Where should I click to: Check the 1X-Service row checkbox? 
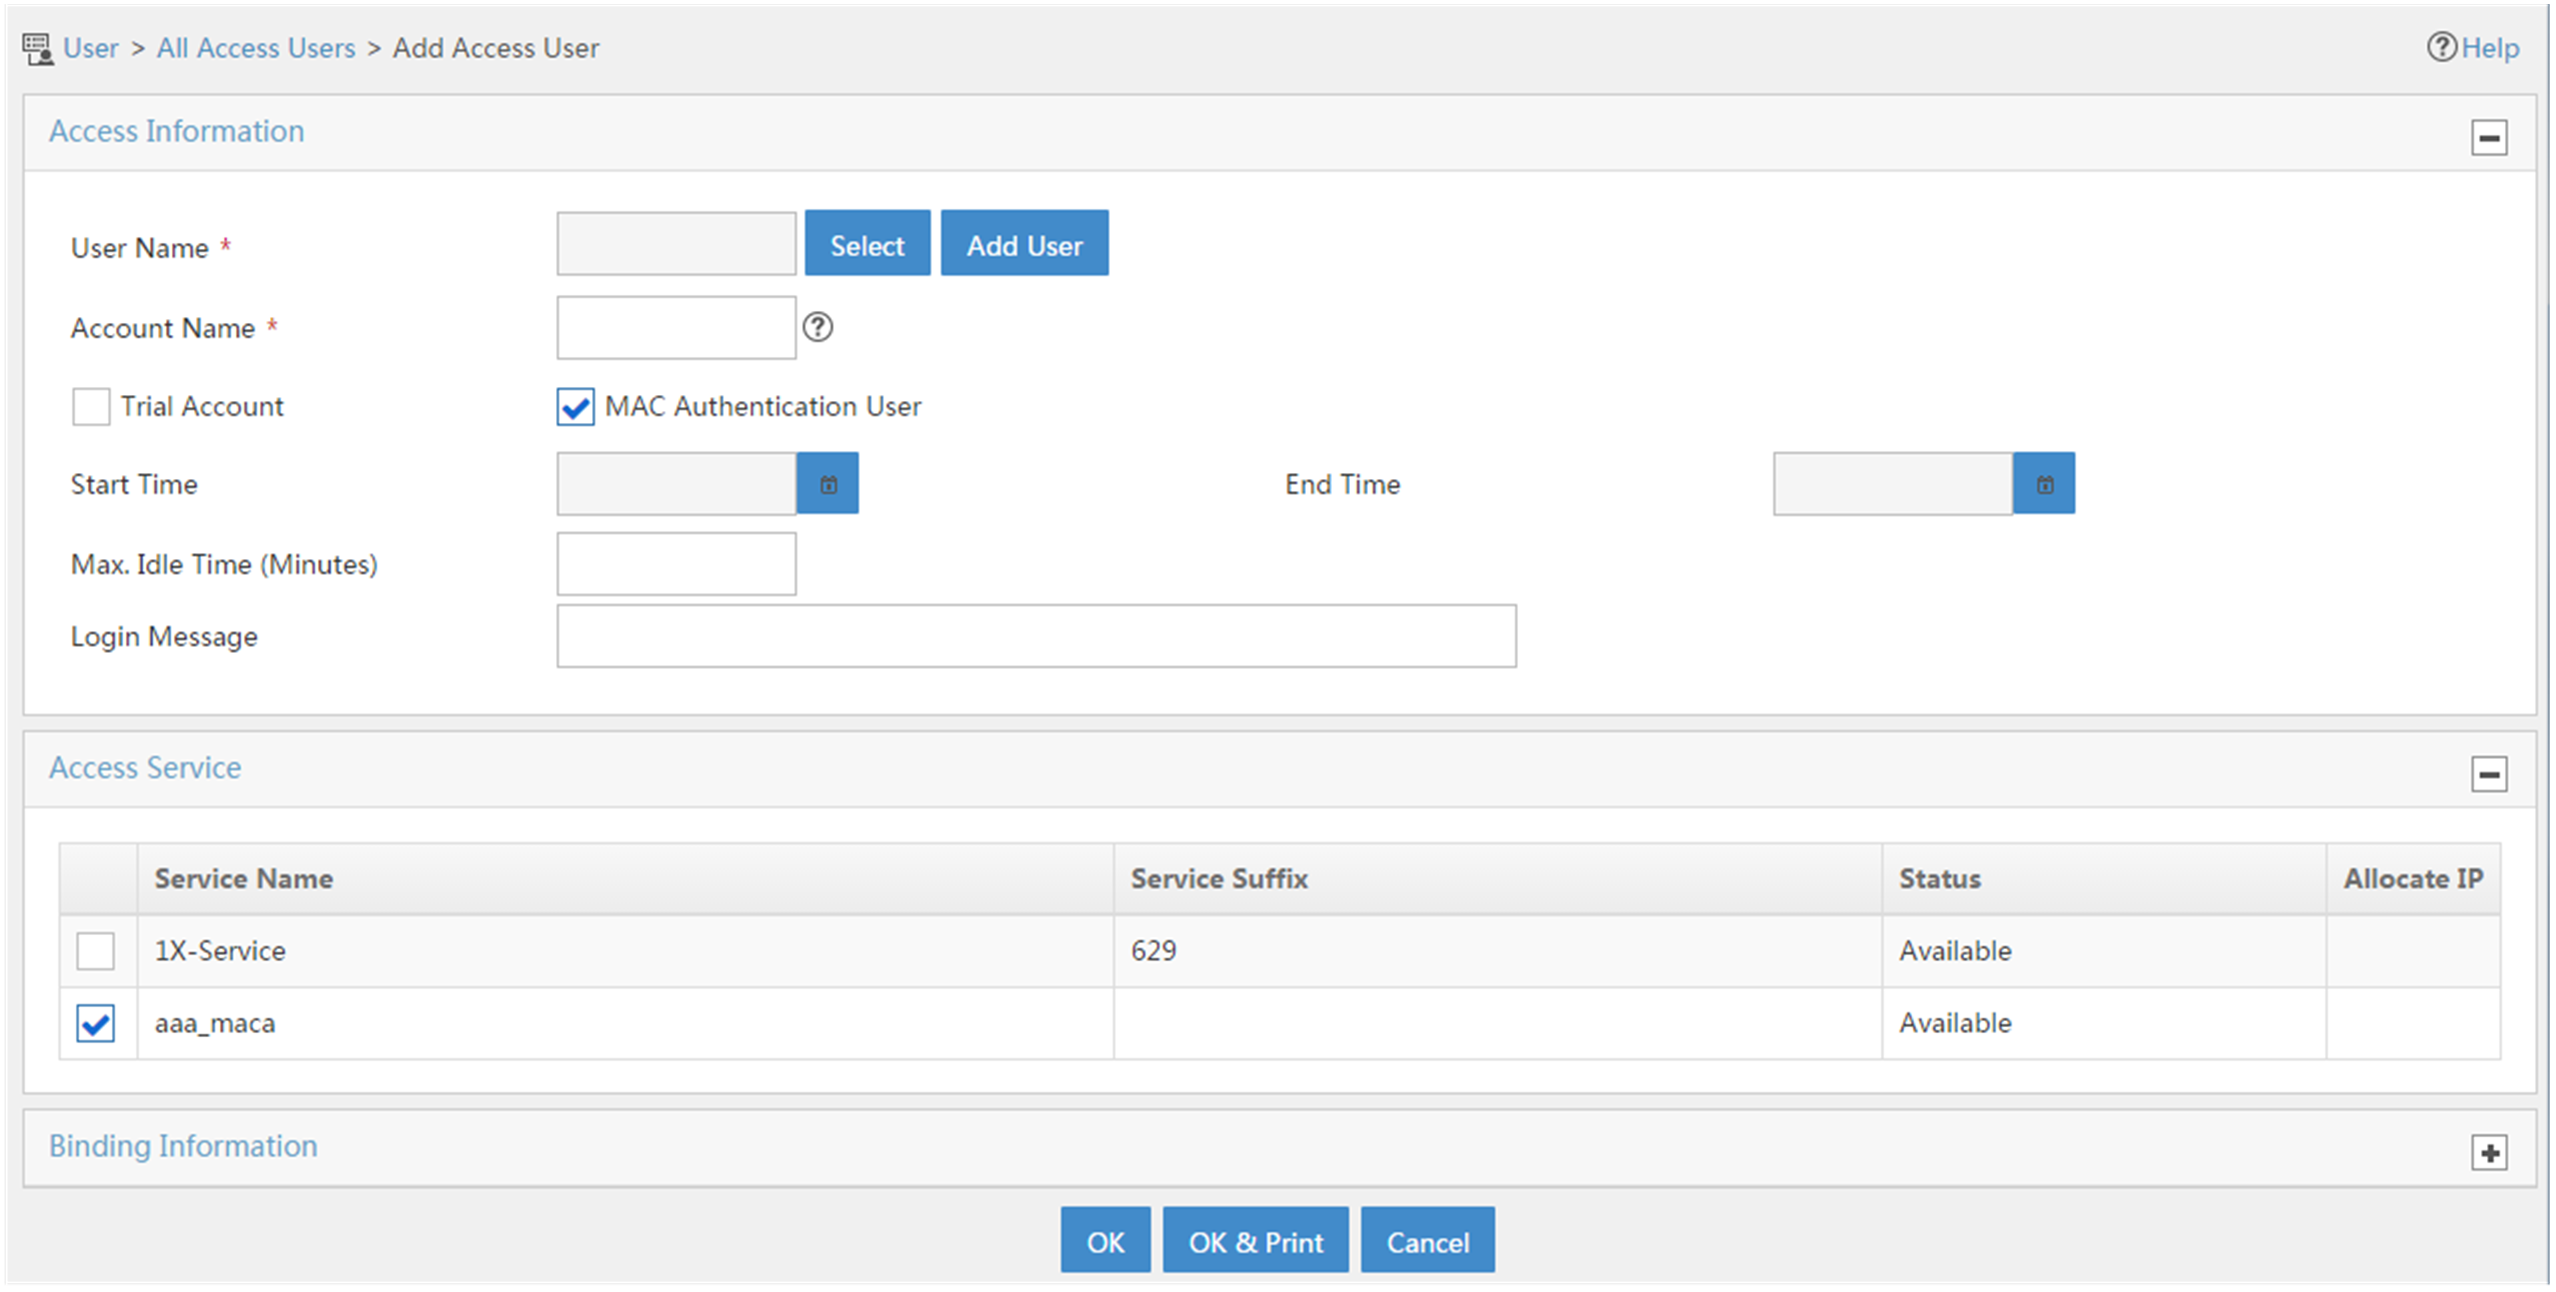pos(96,951)
